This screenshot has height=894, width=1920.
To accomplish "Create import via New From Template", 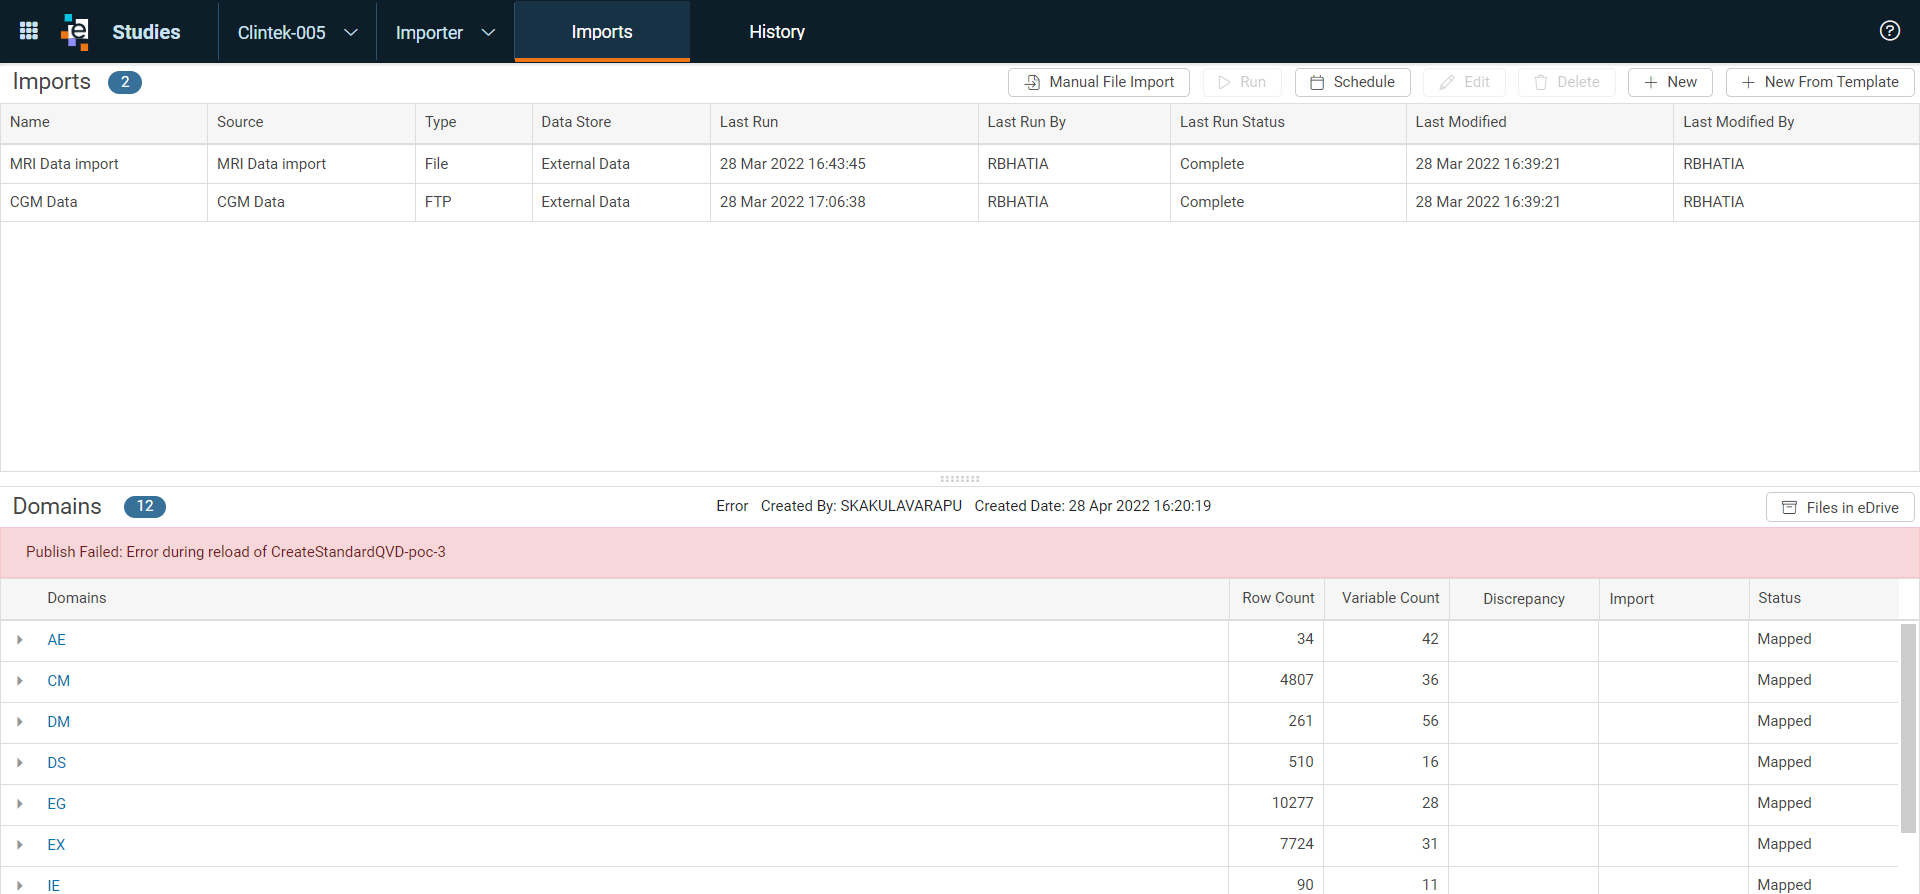I will pyautogui.click(x=1820, y=82).
